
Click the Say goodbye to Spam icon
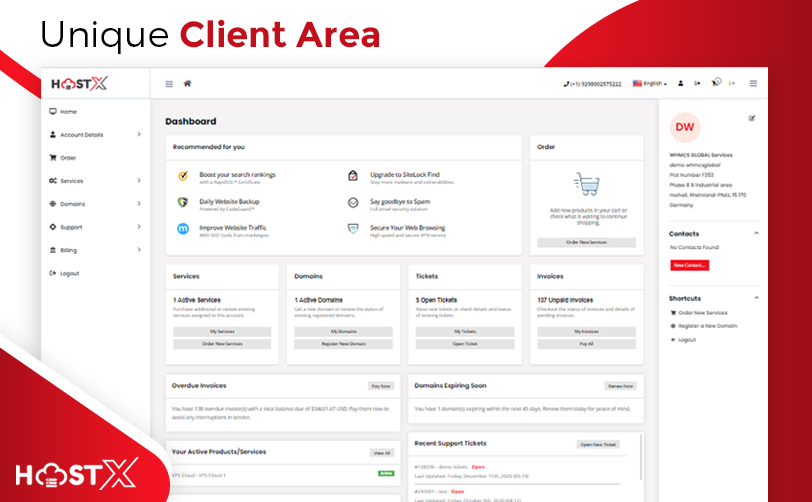click(353, 203)
